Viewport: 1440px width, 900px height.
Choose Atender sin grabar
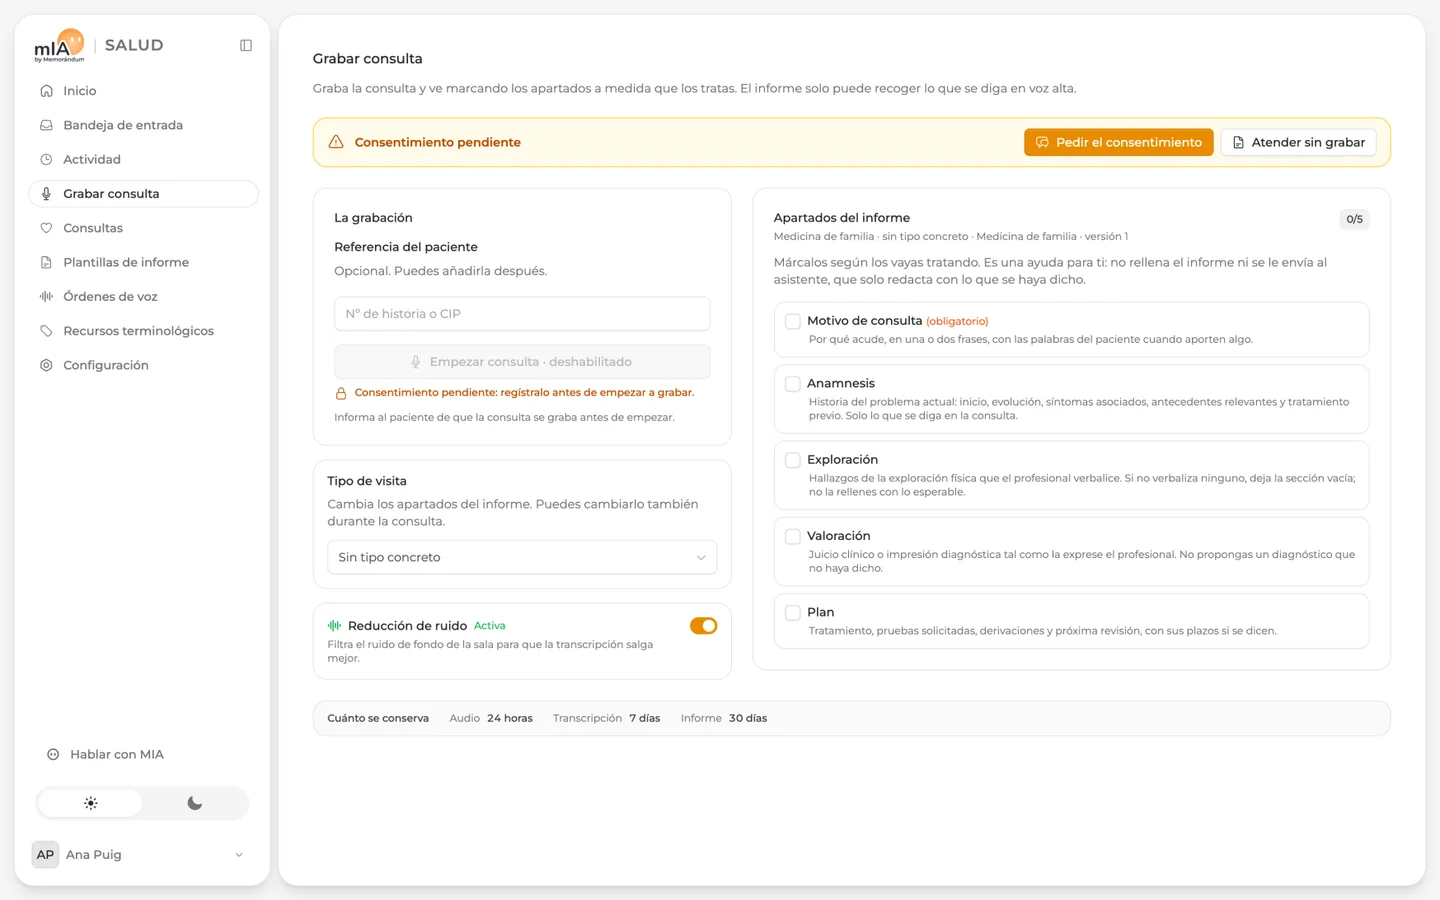pyautogui.click(x=1298, y=142)
